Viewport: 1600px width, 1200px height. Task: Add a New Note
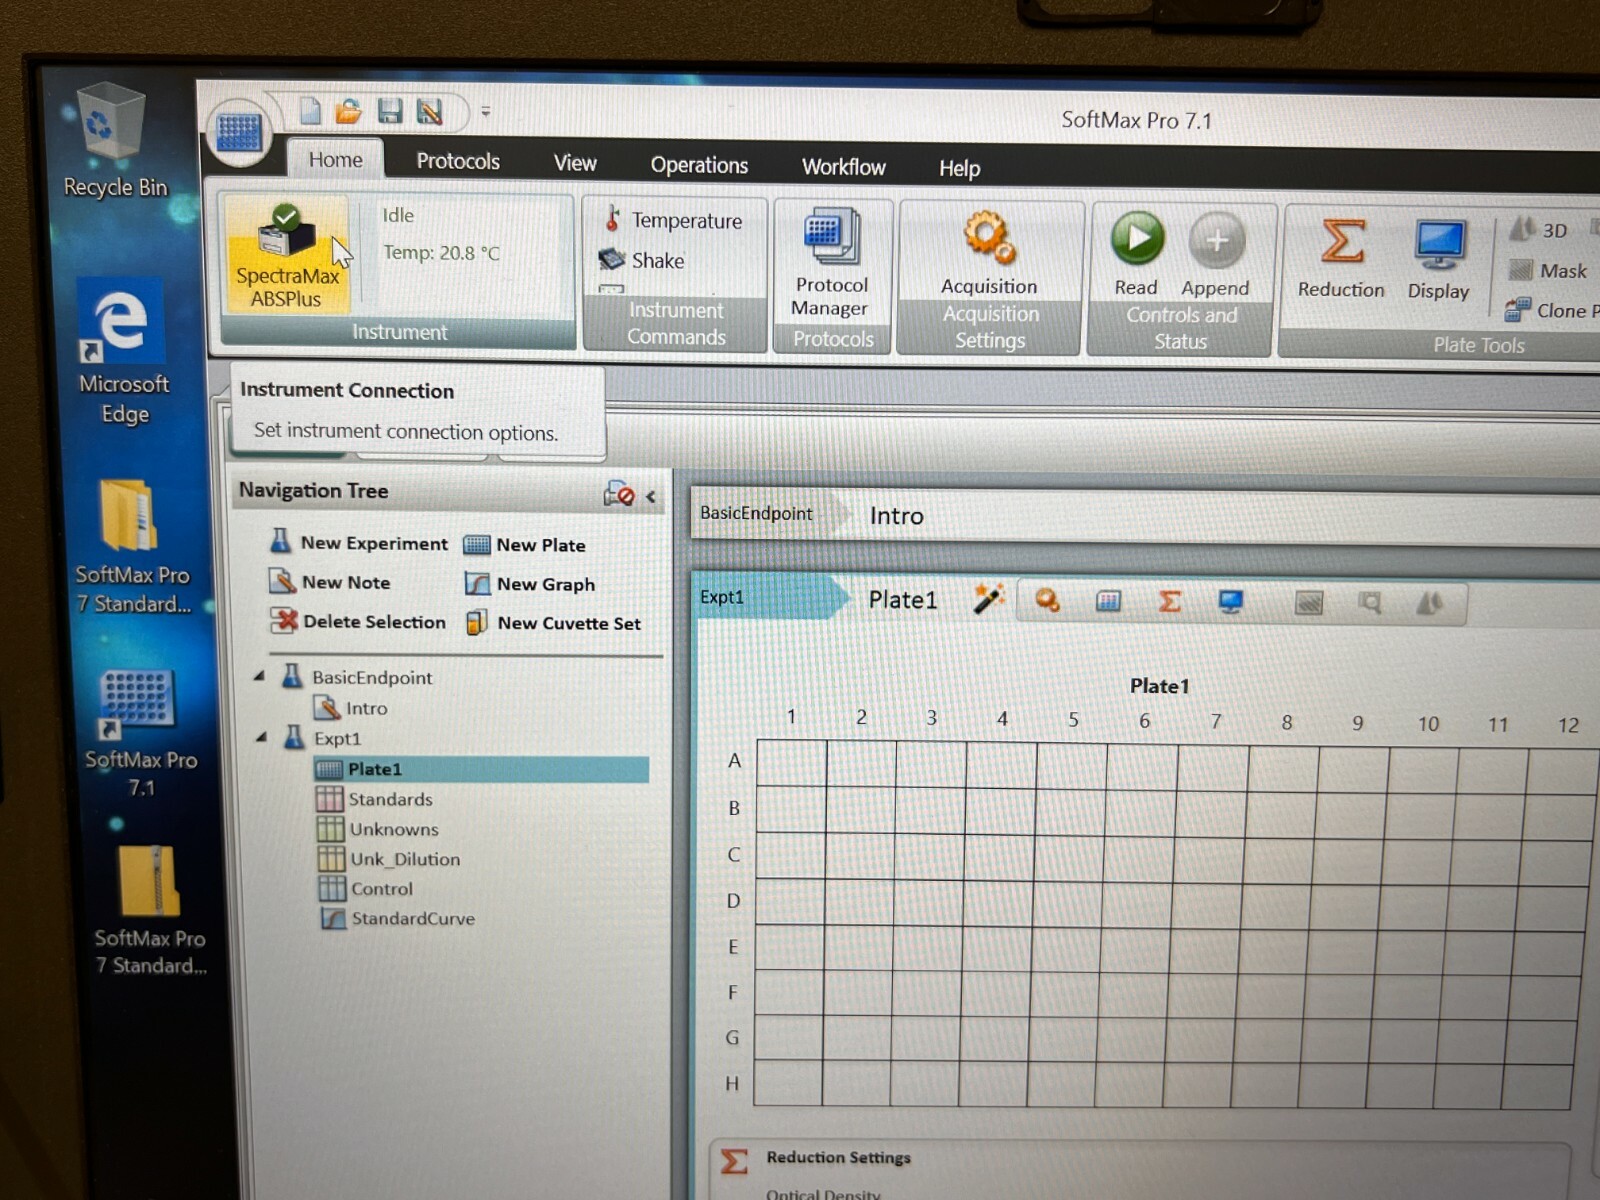click(330, 582)
